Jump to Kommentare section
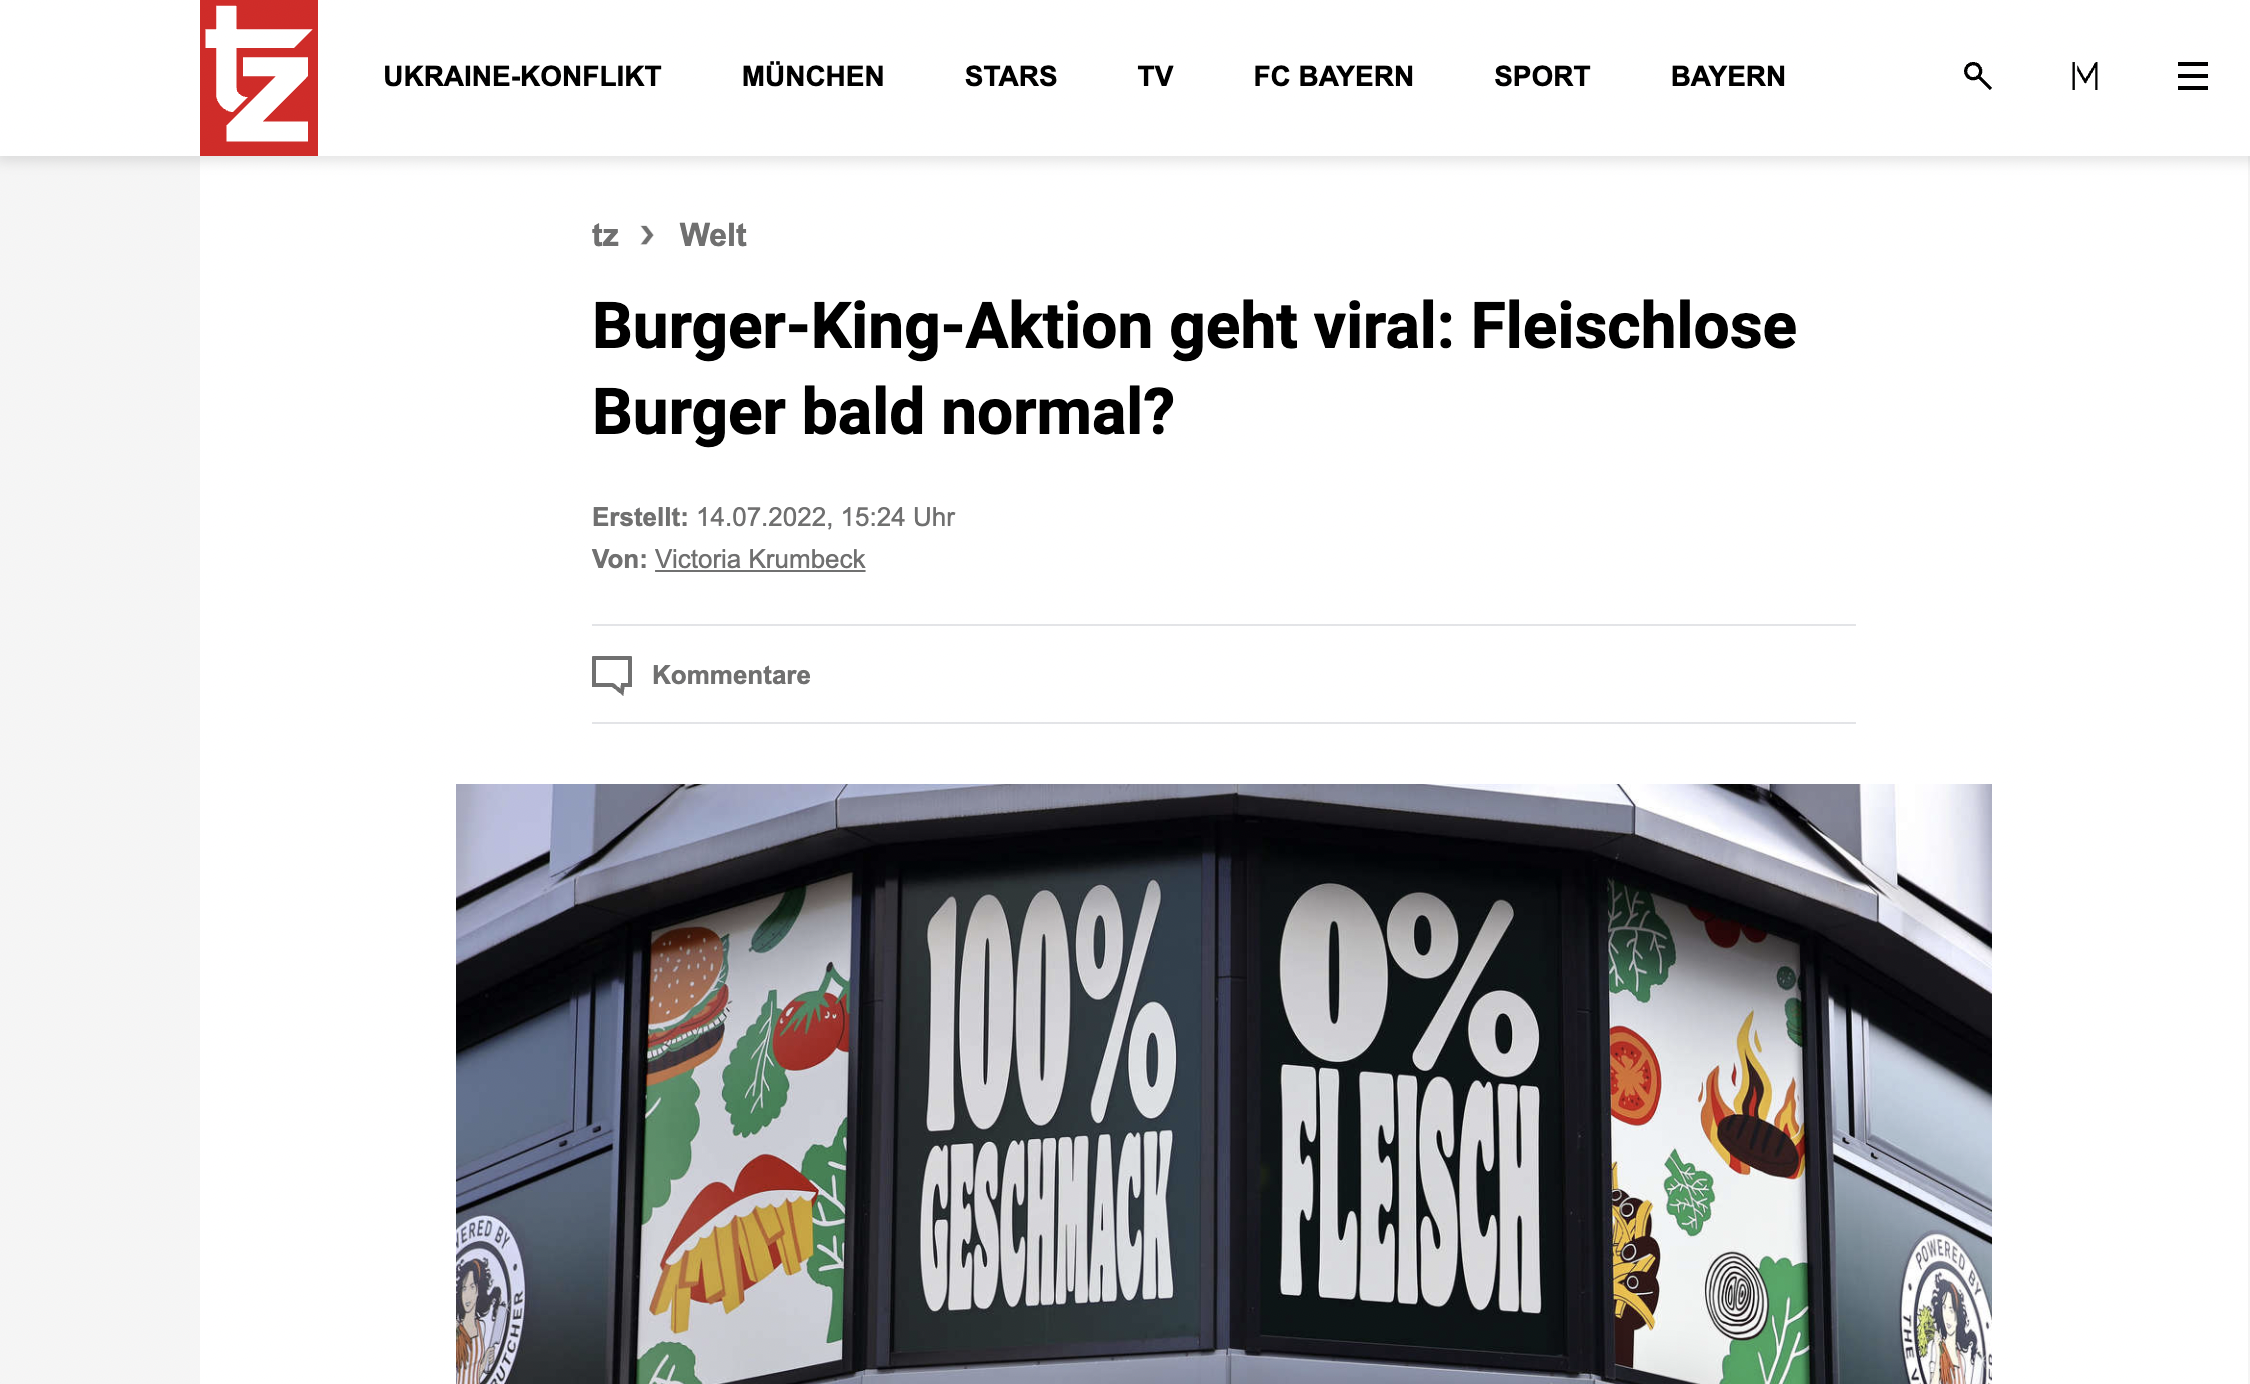 click(x=731, y=675)
